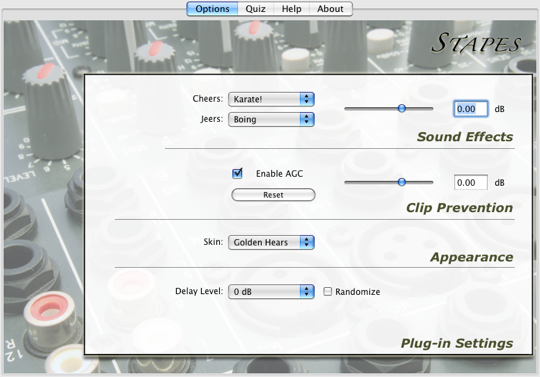
Task: Click the Jeers dropdown stepper arrows
Action: pos(307,119)
